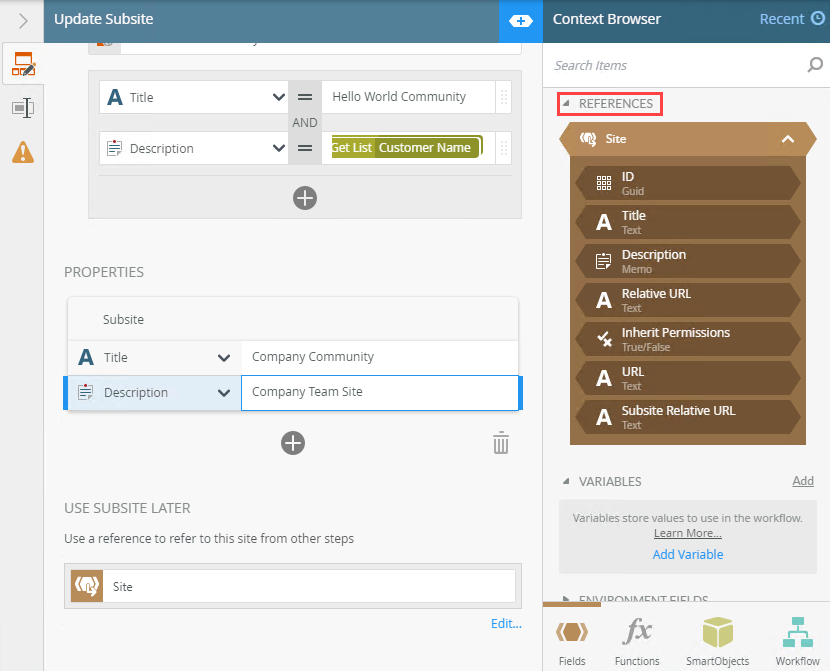Click the search magnifier icon
The height and width of the screenshot is (671, 830).
[815, 65]
